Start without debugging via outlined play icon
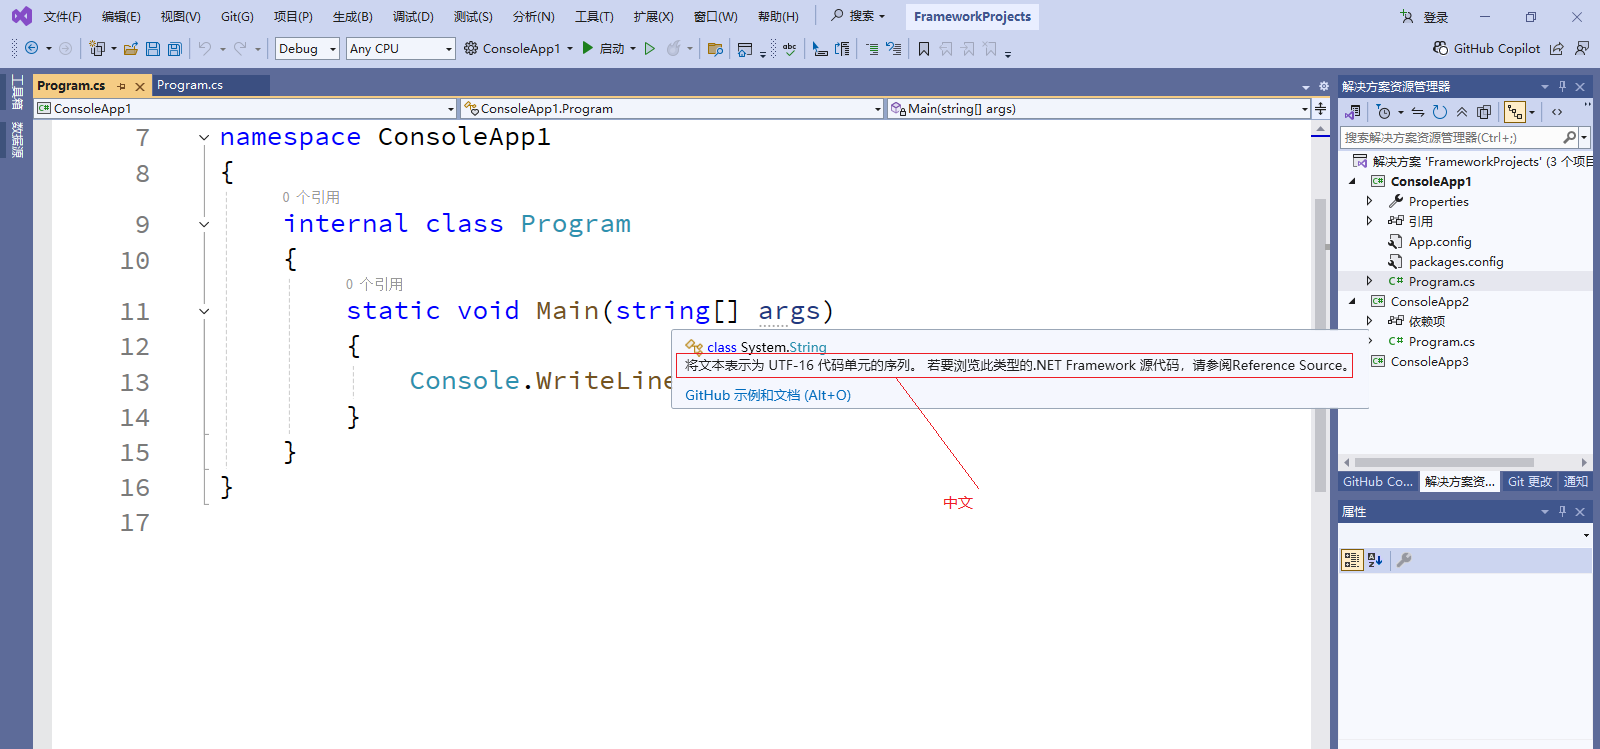This screenshot has width=1600, height=749. pos(650,48)
